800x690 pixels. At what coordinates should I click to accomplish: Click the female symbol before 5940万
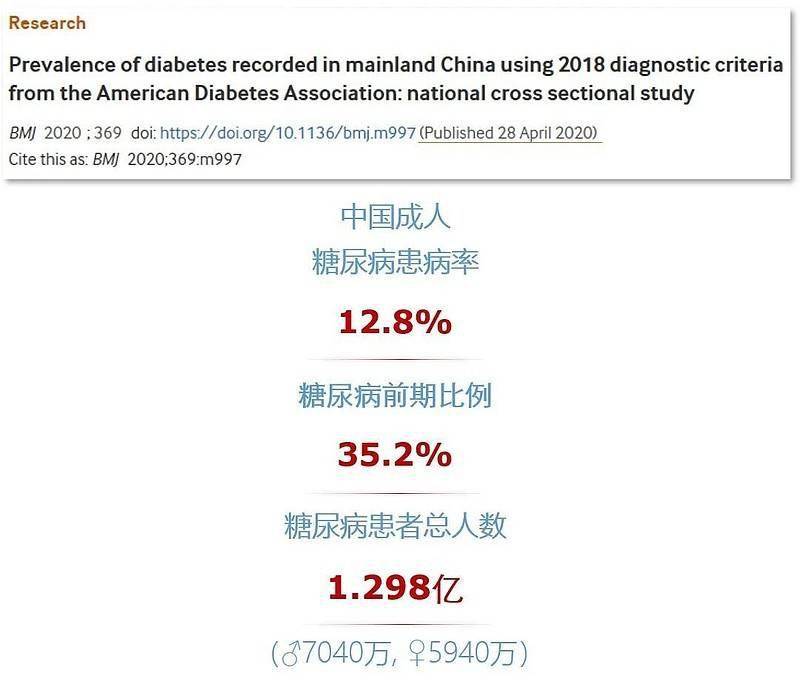click(417, 654)
